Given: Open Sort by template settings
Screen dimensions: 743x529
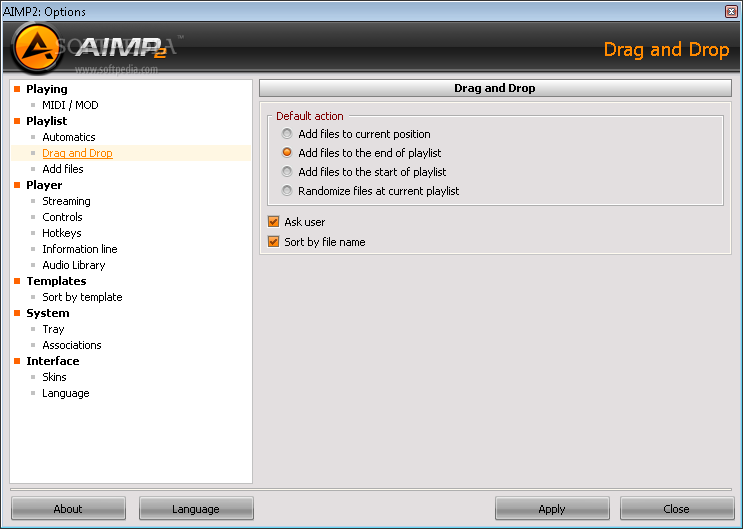Looking at the screenshot, I should click(x=82, y=297).
